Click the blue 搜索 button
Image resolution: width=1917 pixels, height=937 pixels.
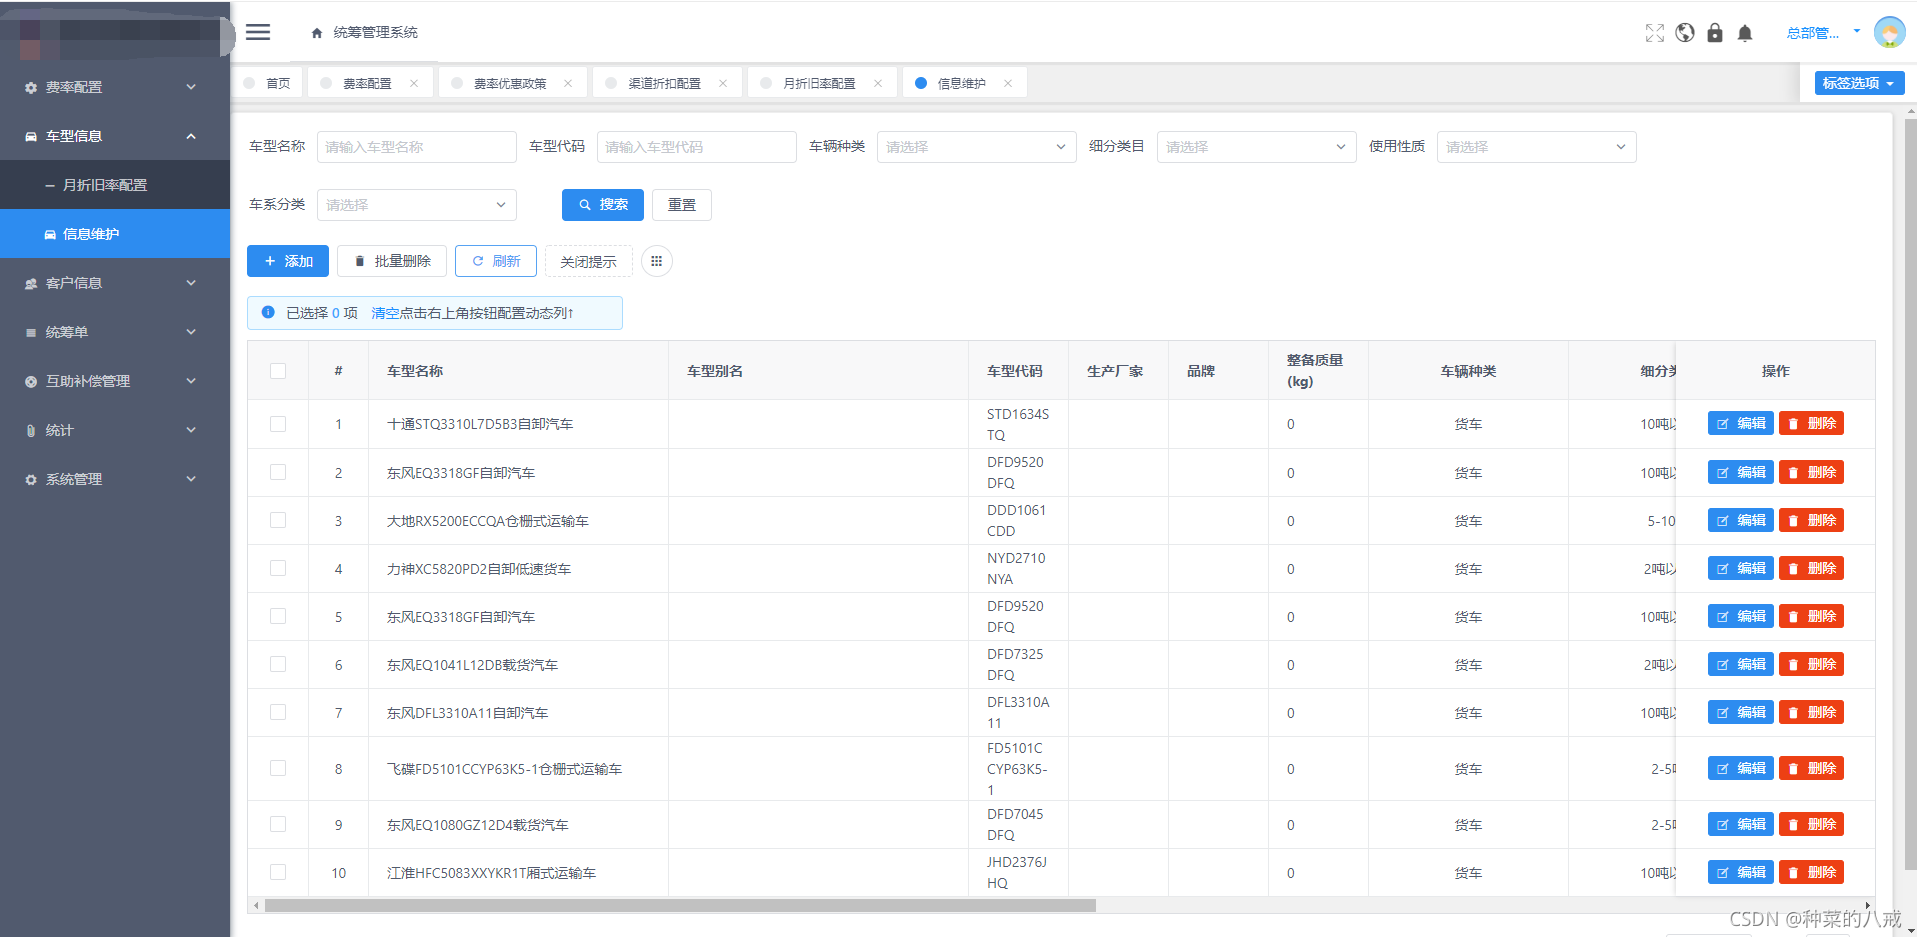603,205
